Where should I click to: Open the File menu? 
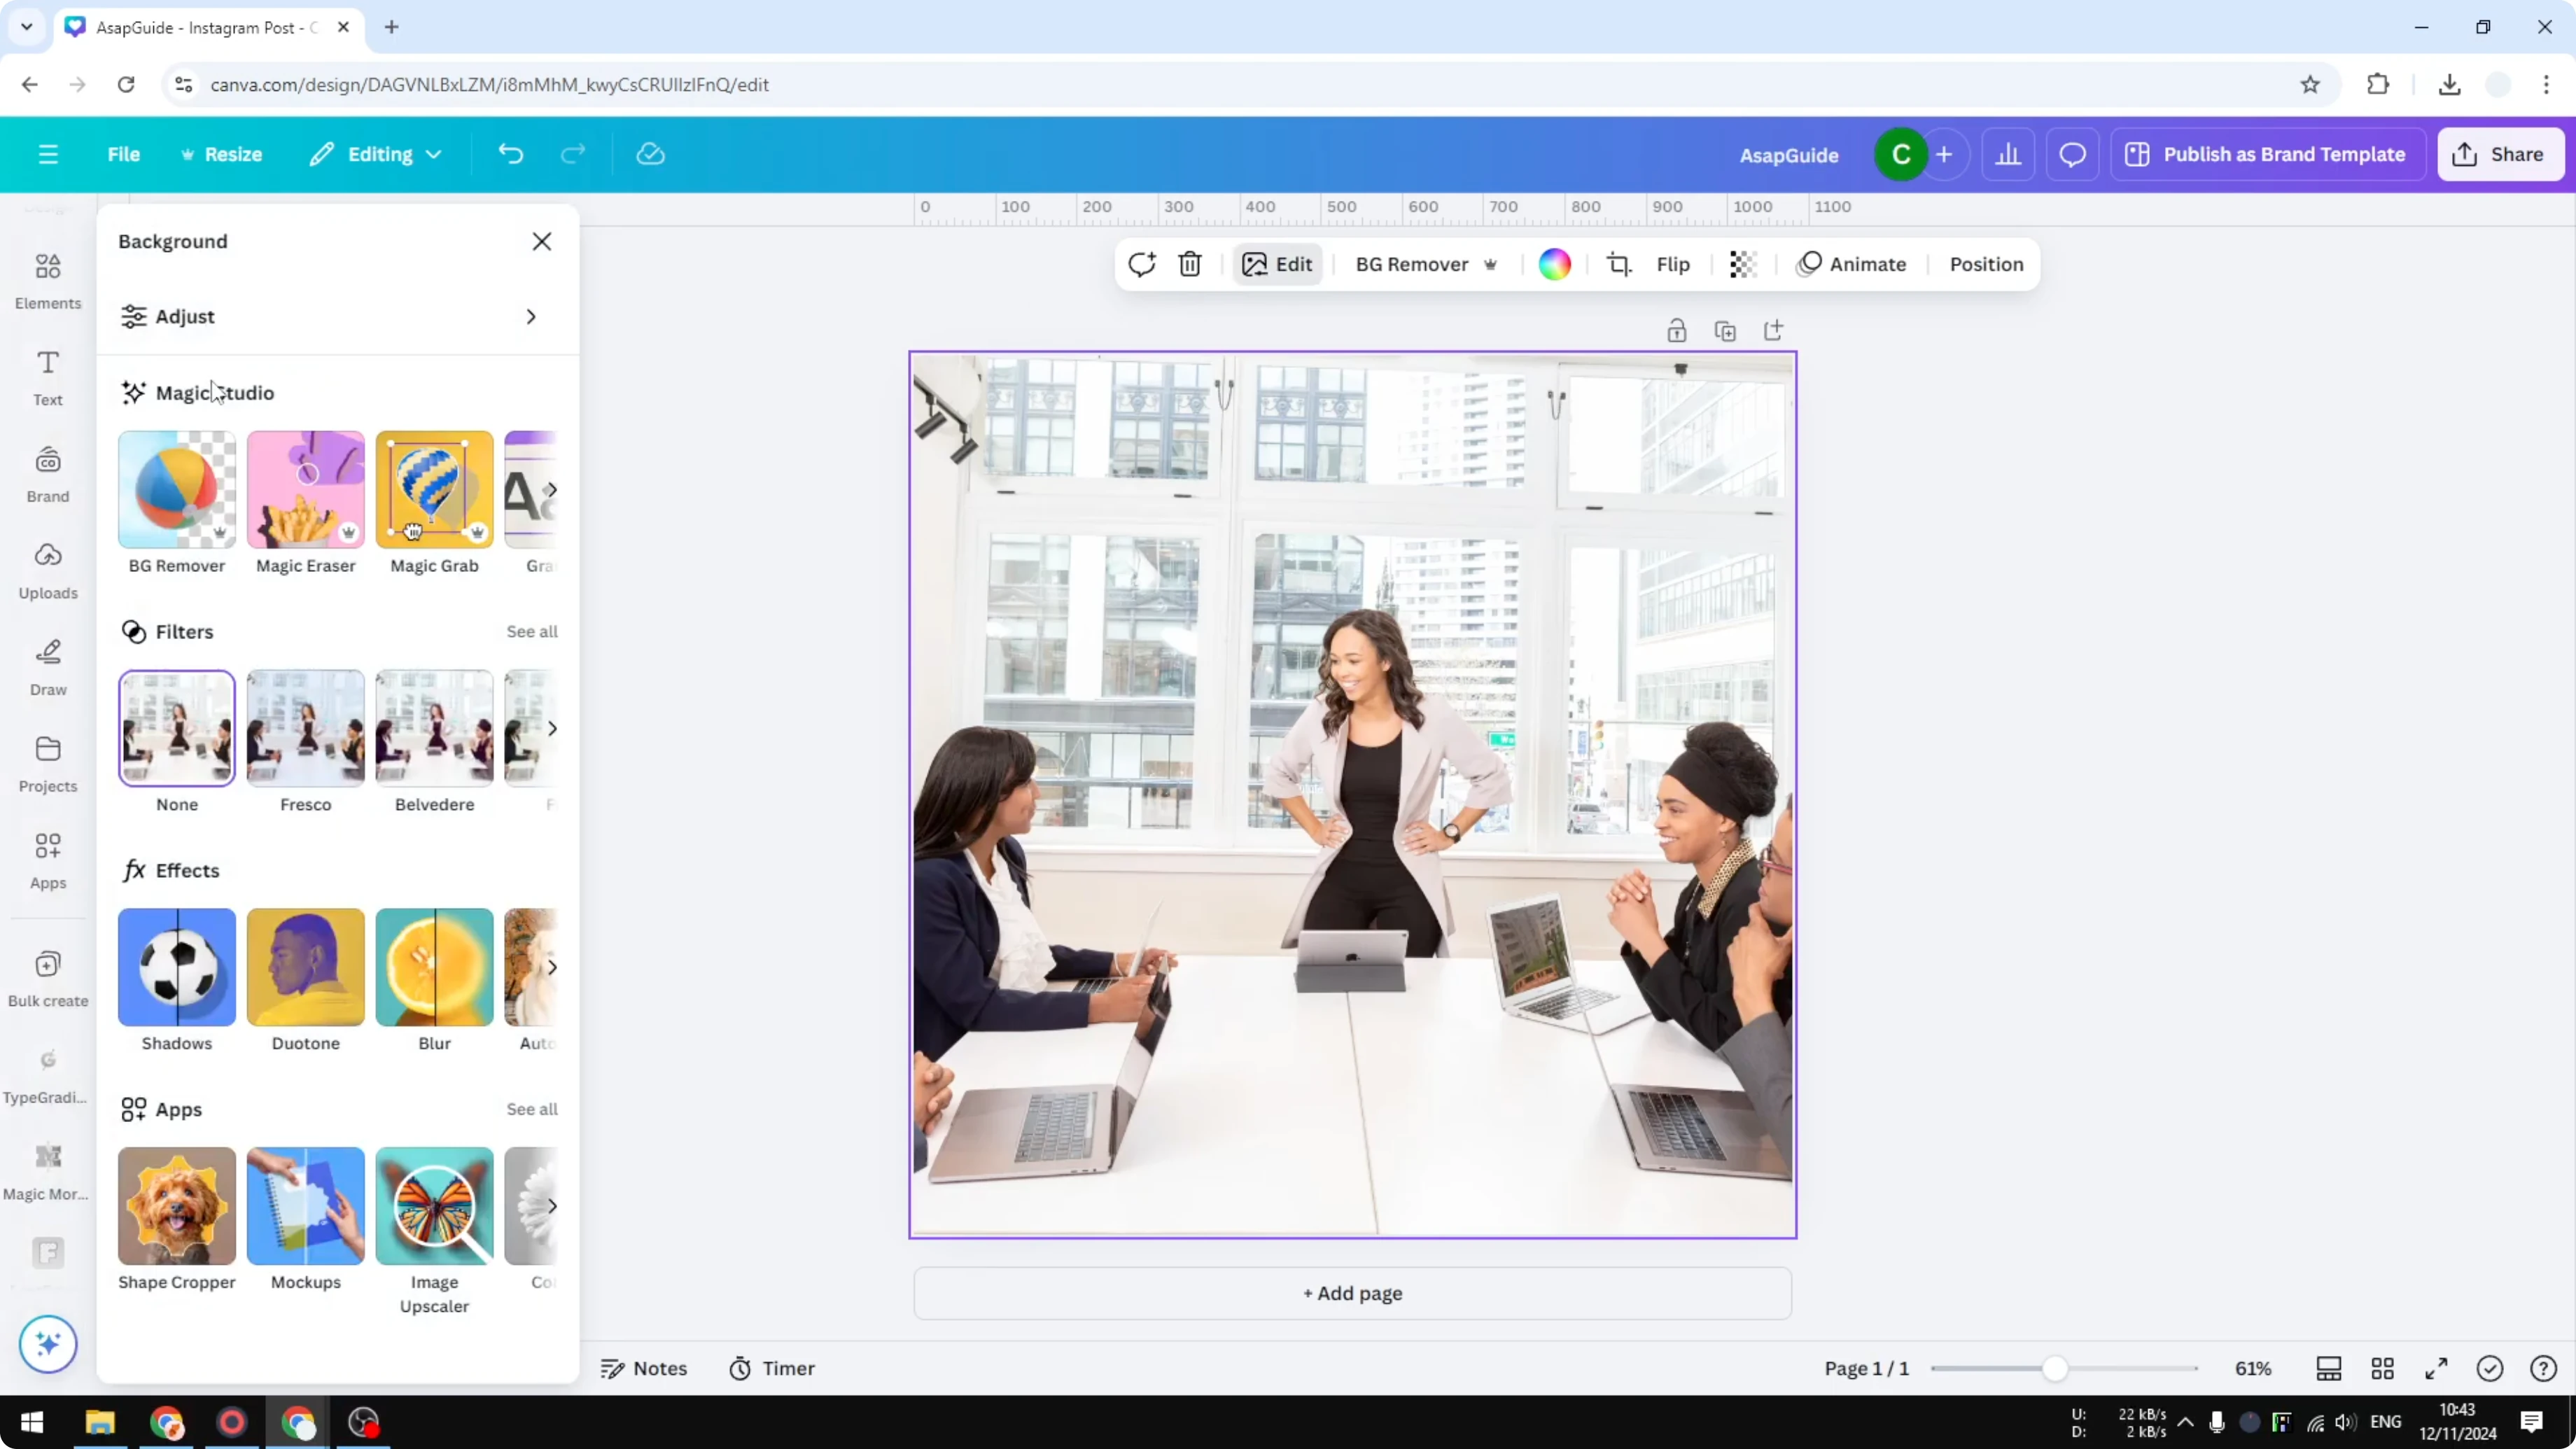pos(124,153)
